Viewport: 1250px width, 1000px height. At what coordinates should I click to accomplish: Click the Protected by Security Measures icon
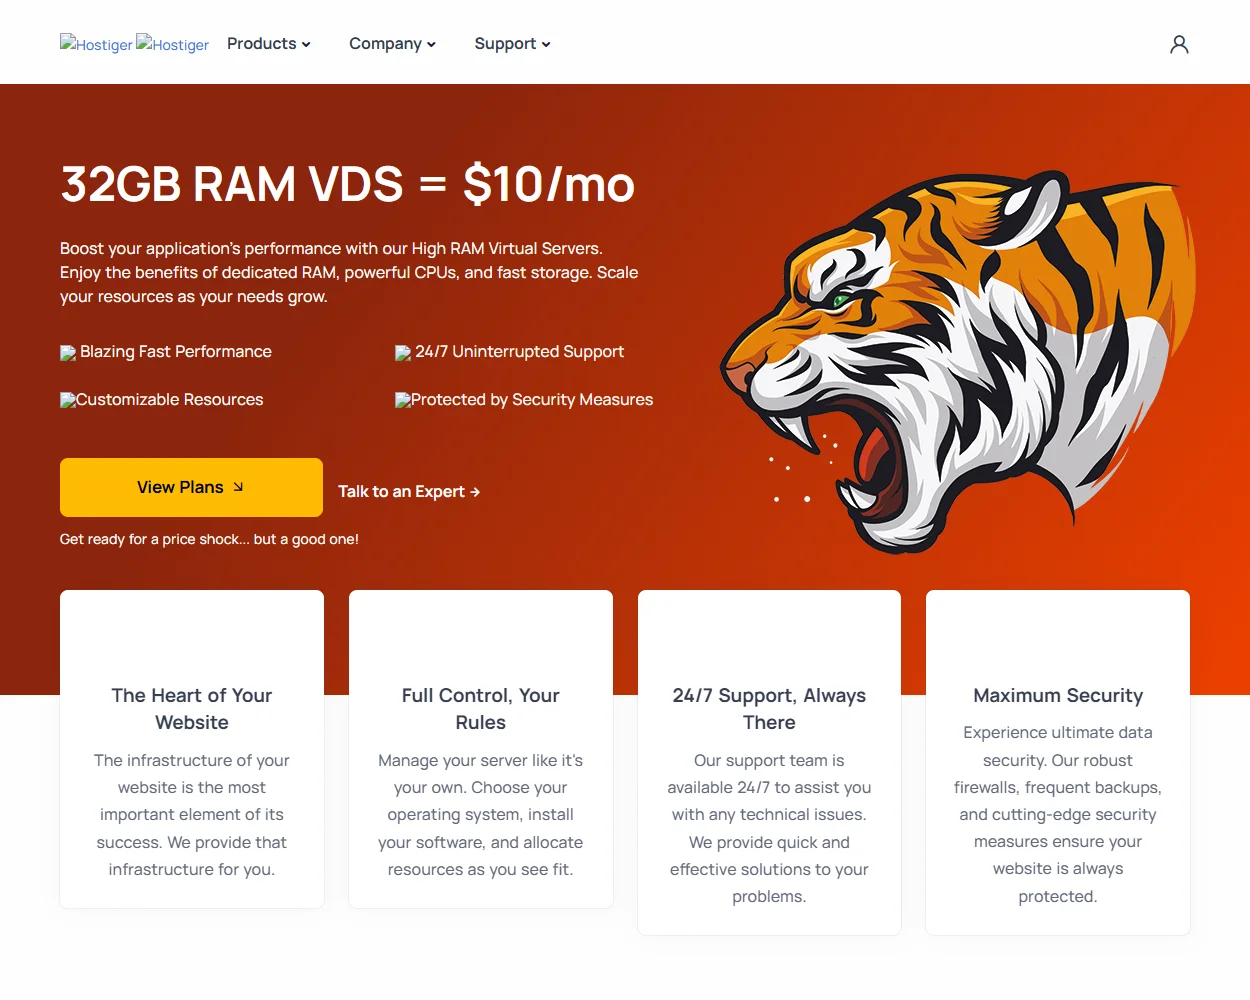(403, 400)
